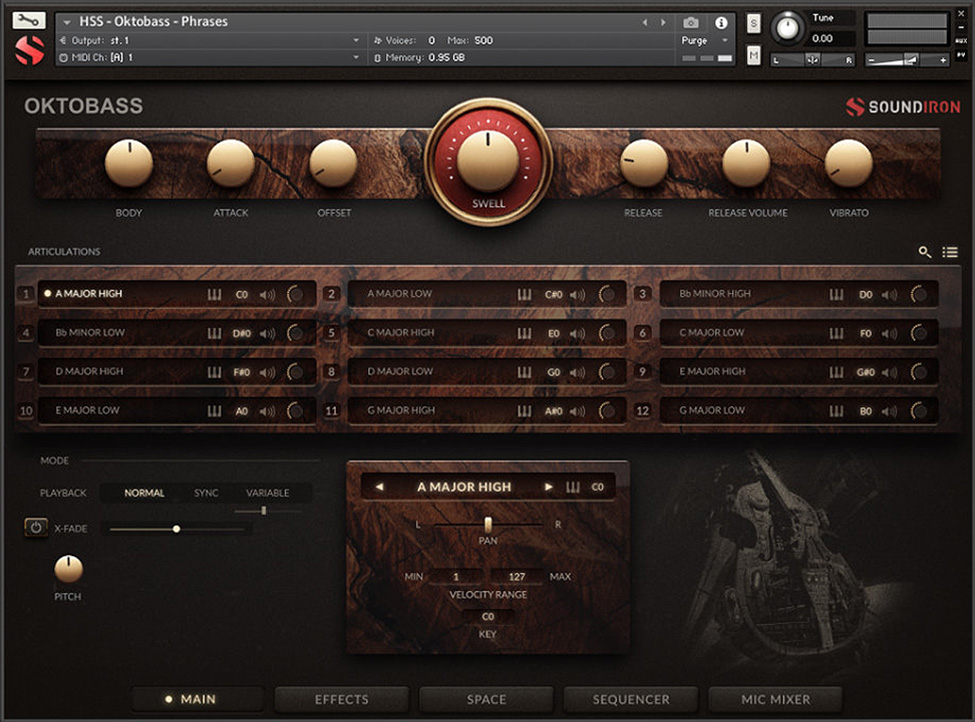Screen dimensions: 975x722
Task: Adjust the X-FADE slider handle
Action: [177, 529]
